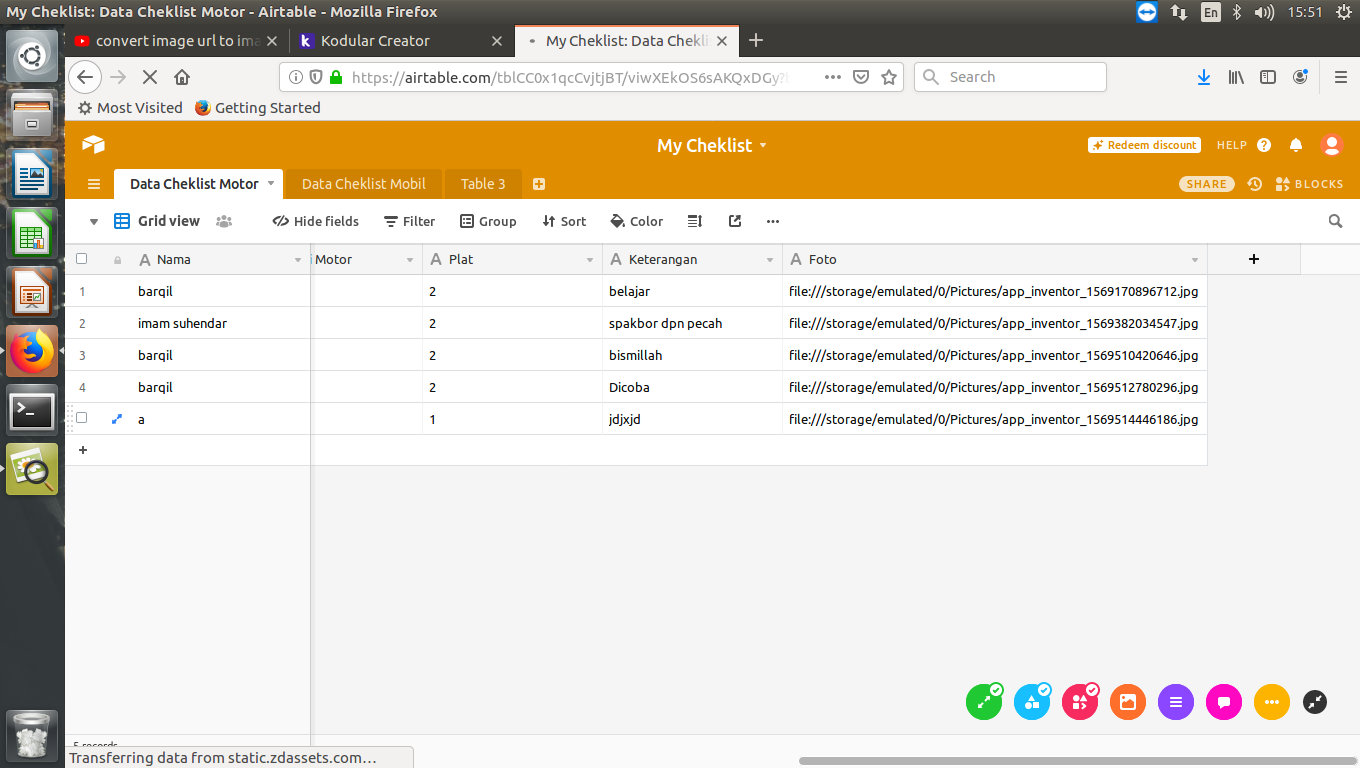Click the orange image circle button
Screen dimensions: 1360x768
[1128, 702]
